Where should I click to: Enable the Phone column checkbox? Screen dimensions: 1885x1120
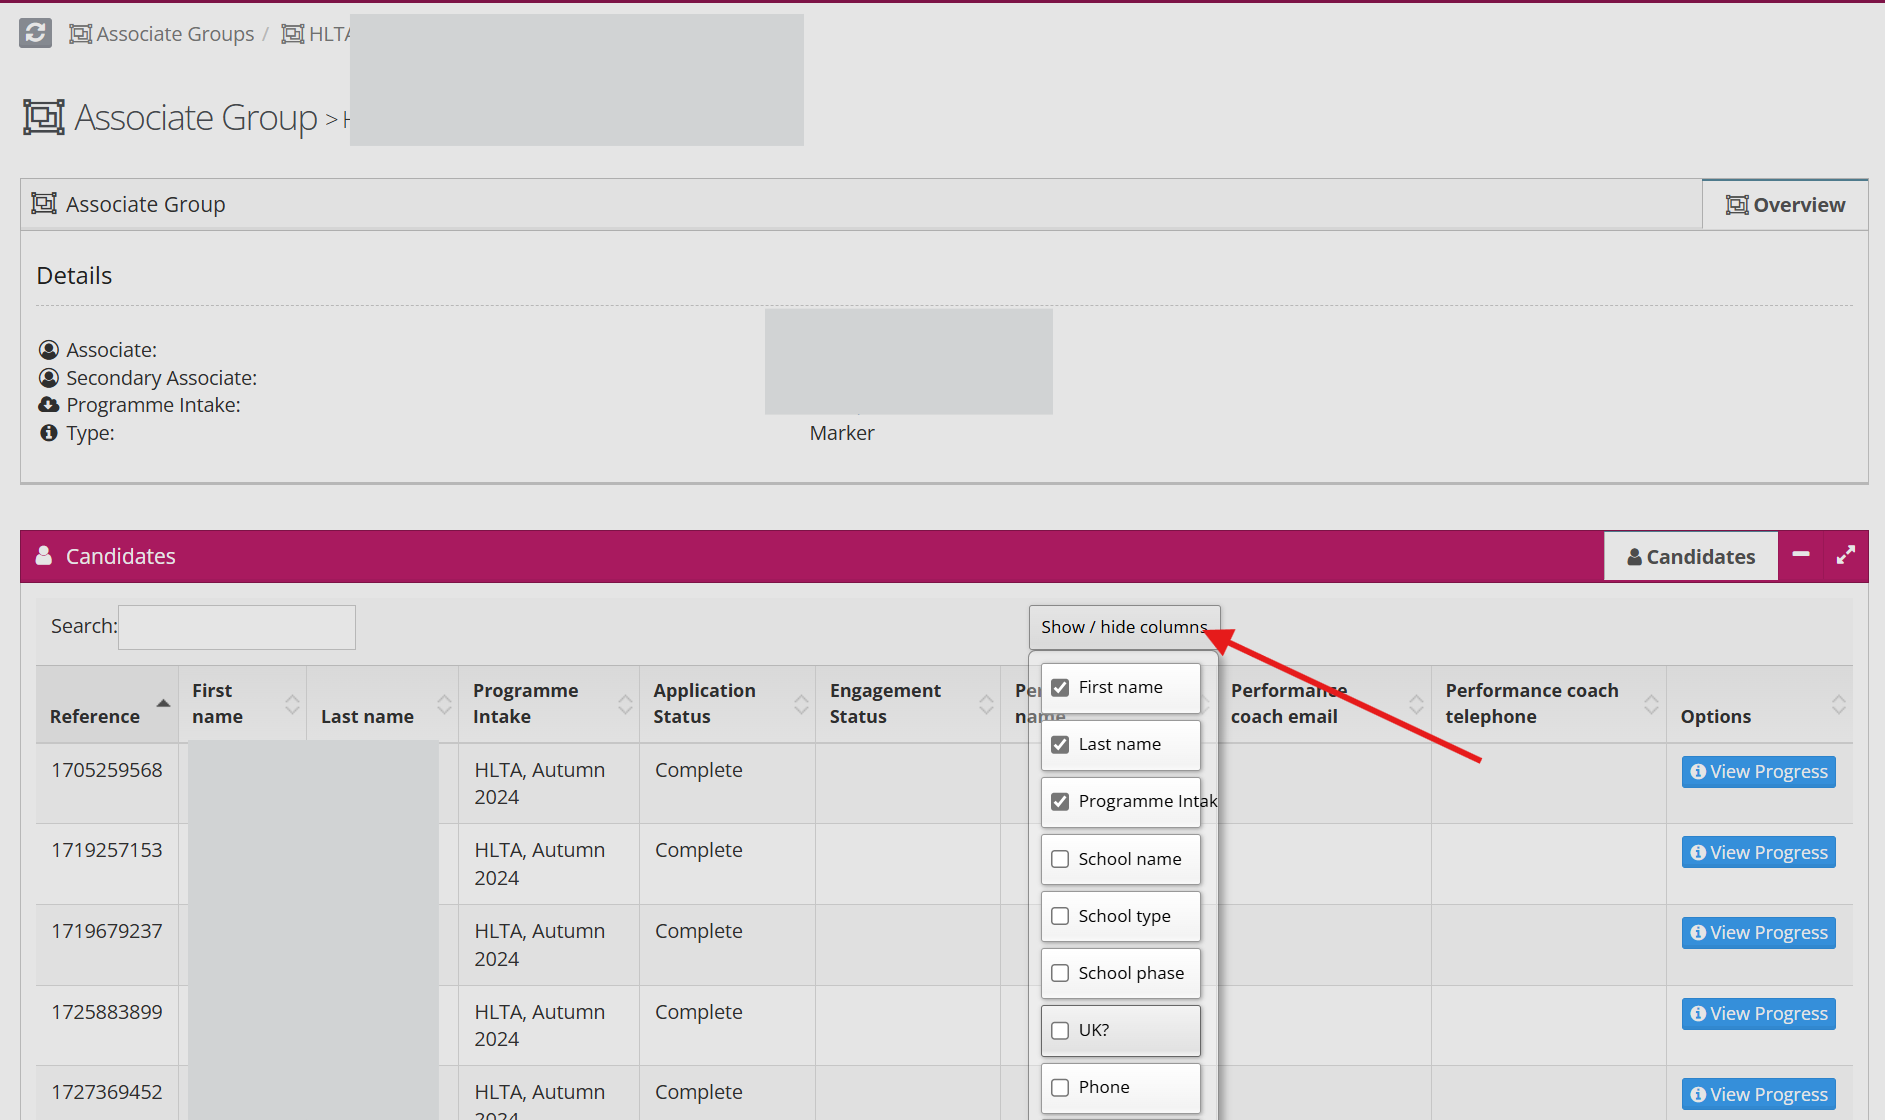(x=1060, y=1087)
